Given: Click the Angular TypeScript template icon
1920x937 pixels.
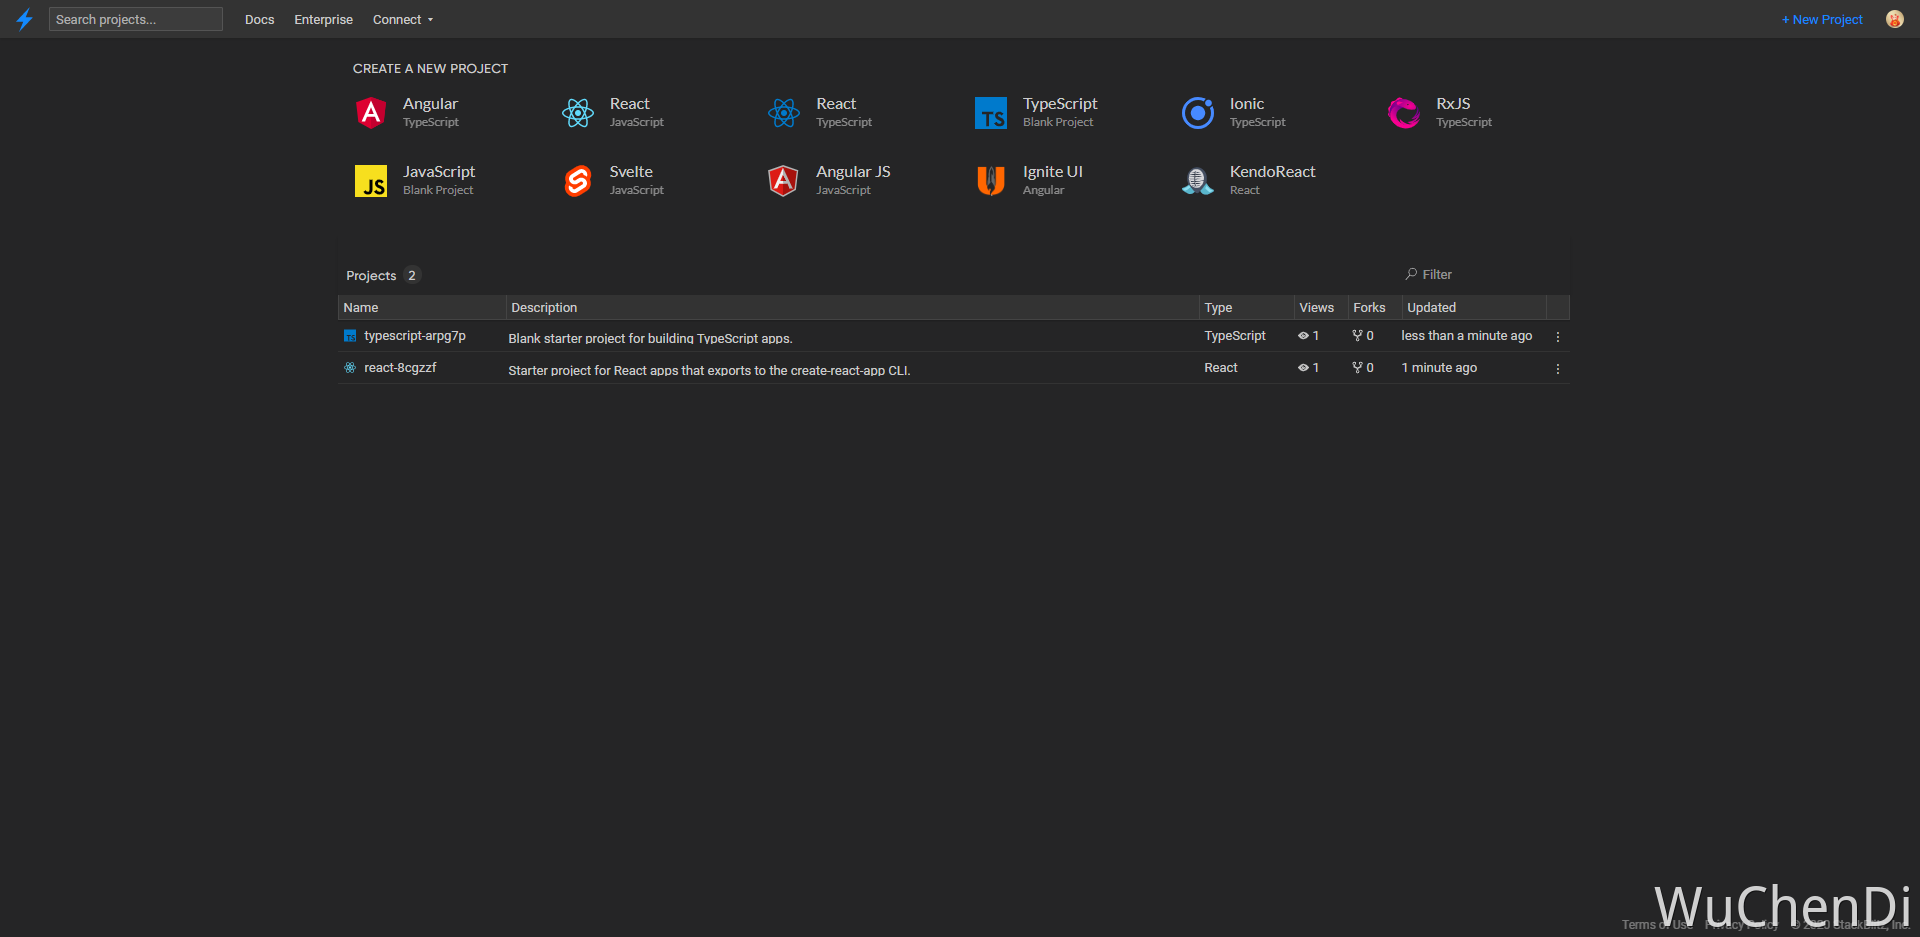Looking at the screenshot, I should point(371,113).
